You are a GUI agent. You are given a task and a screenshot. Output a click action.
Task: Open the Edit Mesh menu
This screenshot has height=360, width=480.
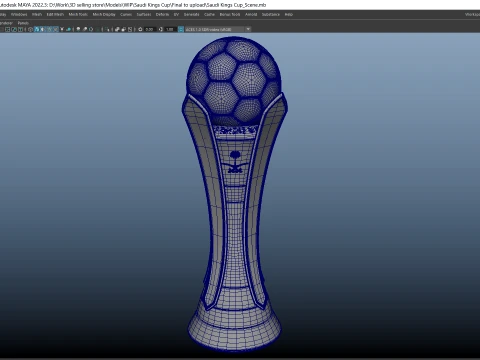[55, 14]
